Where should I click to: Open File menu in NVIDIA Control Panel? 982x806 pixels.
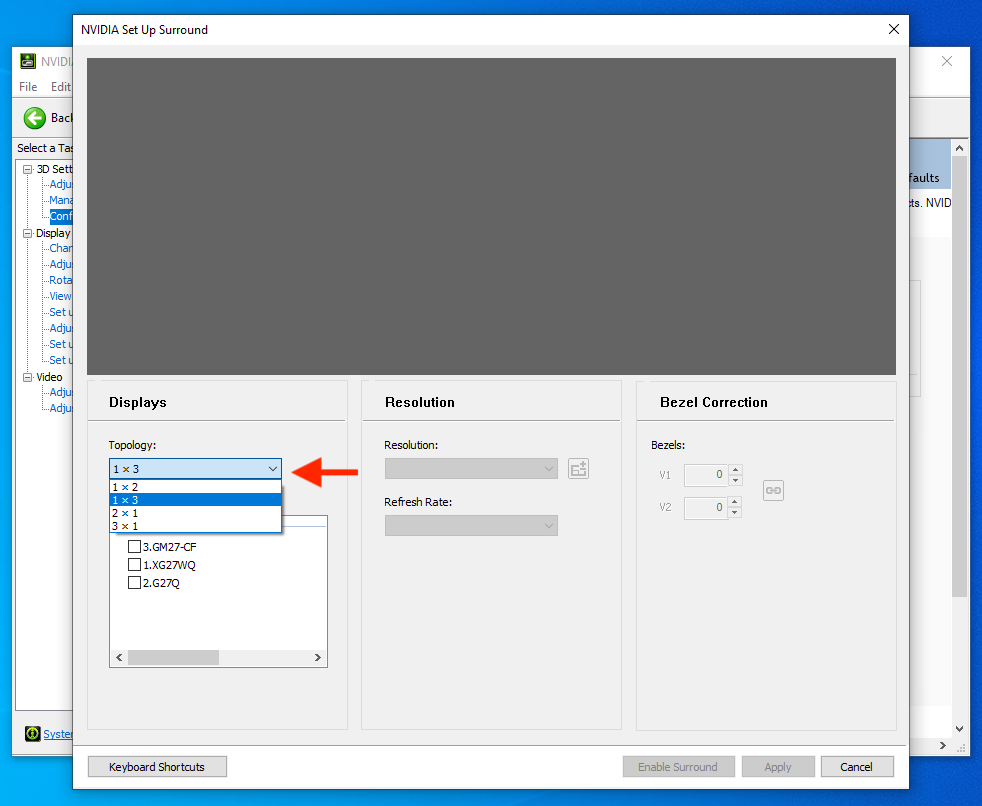pyautogui.click(x=28, y=86)
